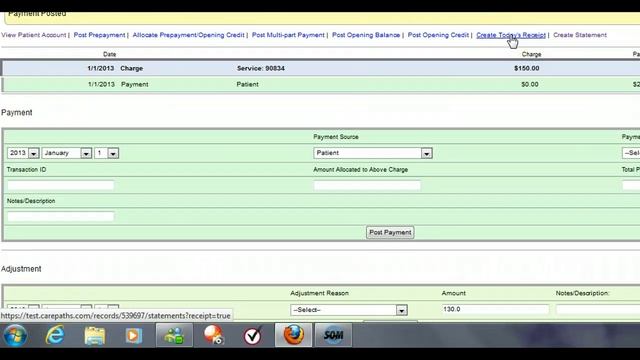Click the Payment section heading
Image resolution: width=640 pixels, height=360 pixels.
[x=16, y=113]
